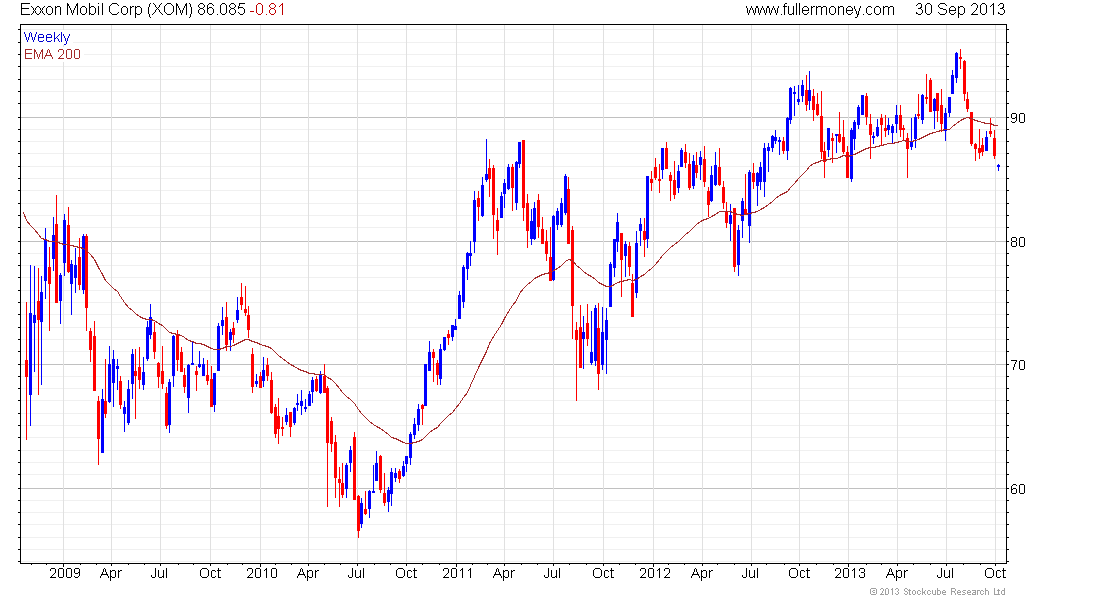Click the latest small blue candle at Oct 2013
1100x600 pixels.
998,167
